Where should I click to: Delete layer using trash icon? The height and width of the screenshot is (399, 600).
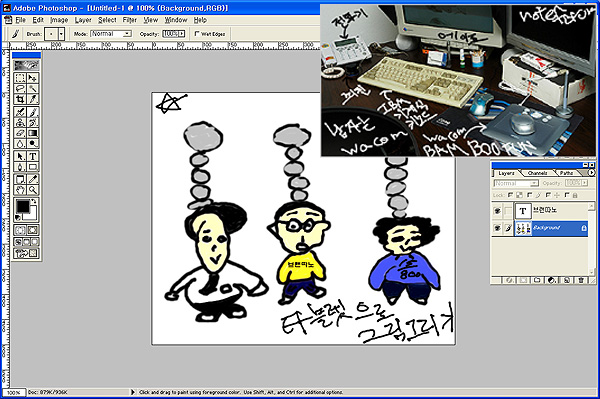581,280
